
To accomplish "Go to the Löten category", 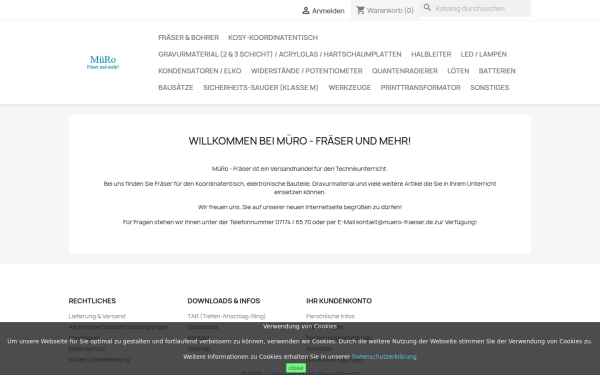I will coord(458,71).
